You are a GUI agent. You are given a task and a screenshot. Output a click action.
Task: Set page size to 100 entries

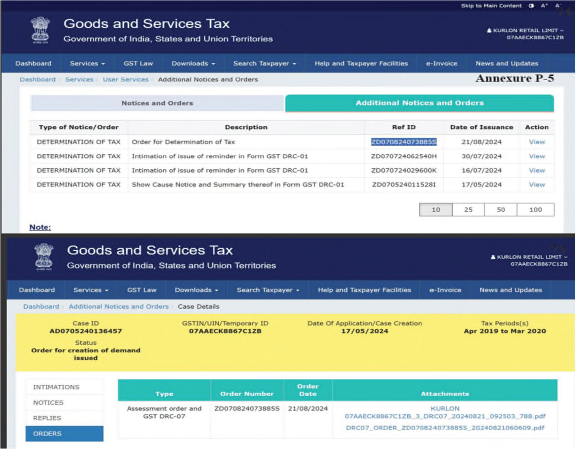tap(536, 209)
